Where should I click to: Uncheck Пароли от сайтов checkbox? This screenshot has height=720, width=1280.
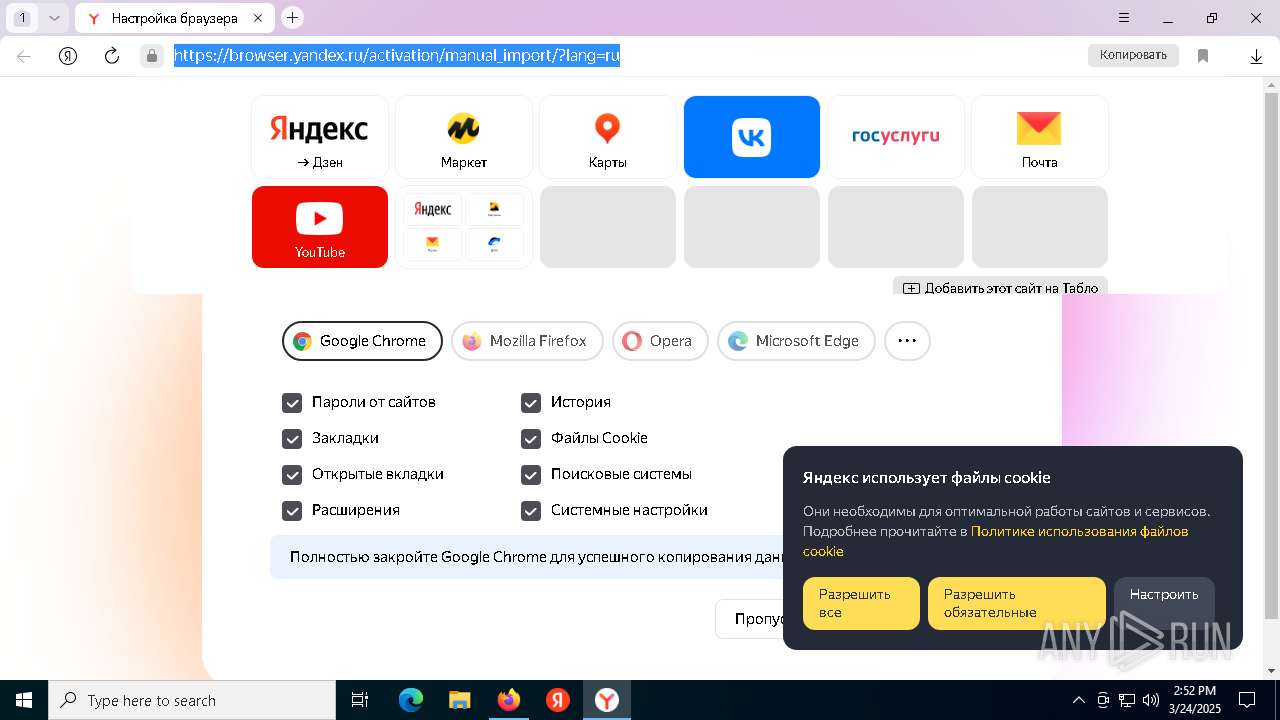tap(292, 403)
